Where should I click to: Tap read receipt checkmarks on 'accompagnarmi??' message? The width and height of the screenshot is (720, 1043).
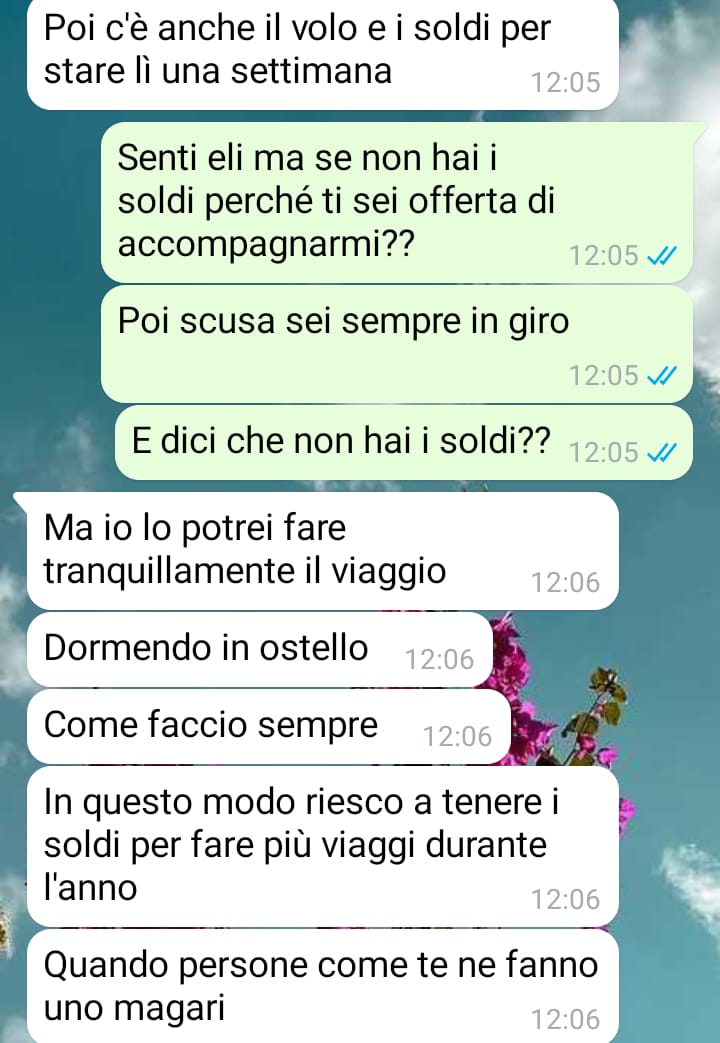662,255
